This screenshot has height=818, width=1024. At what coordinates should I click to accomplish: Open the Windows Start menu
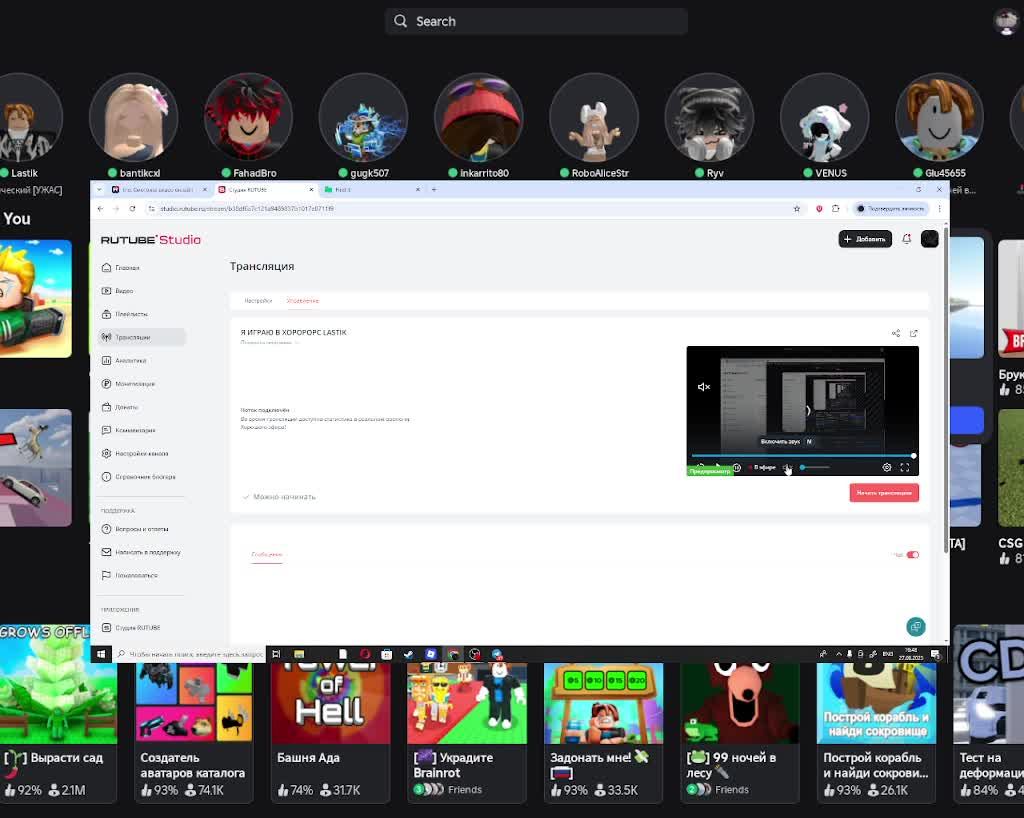101,653
